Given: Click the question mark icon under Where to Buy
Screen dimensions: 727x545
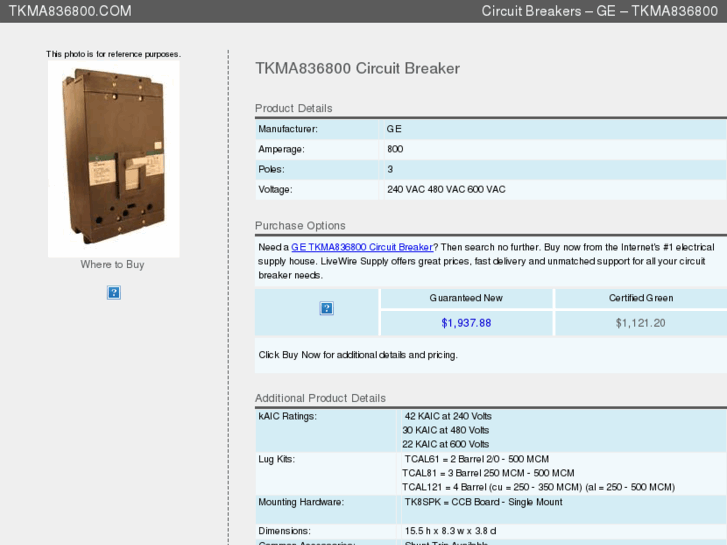Looking at the screenshot, I should click(x=114, y=293).
